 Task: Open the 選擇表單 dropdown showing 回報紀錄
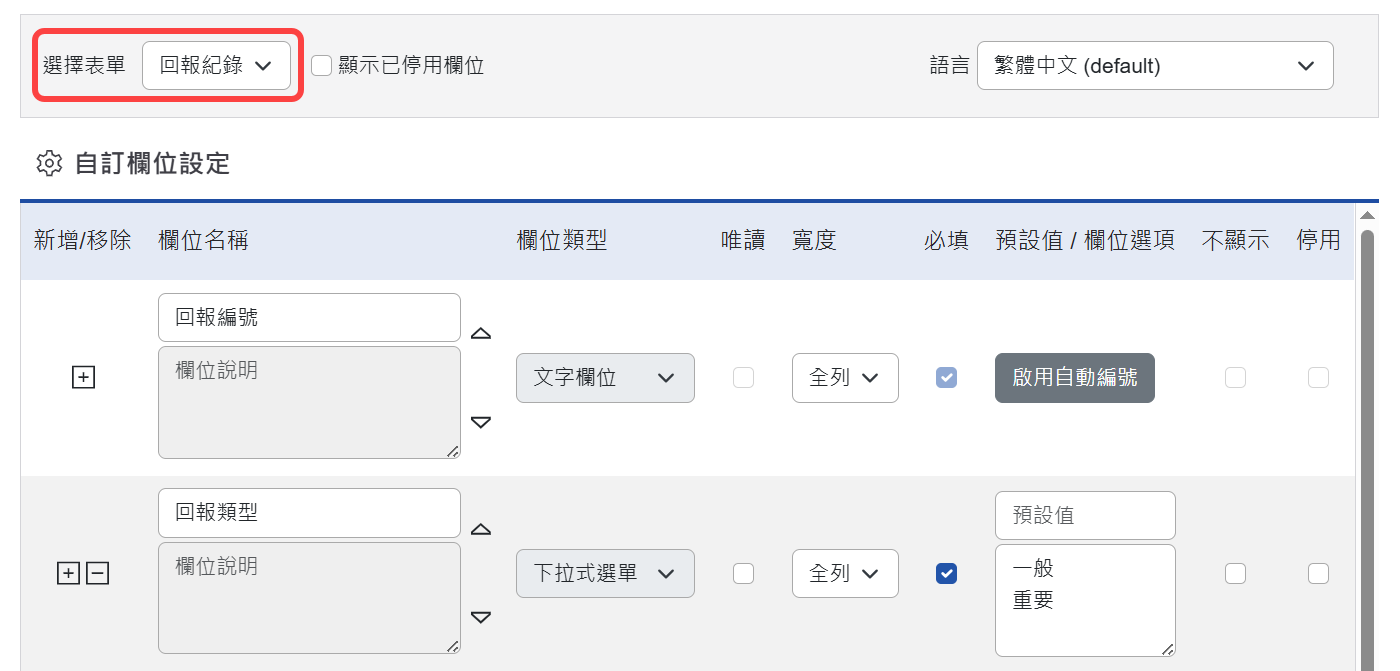pyautogui.click(x=217, y=64)
